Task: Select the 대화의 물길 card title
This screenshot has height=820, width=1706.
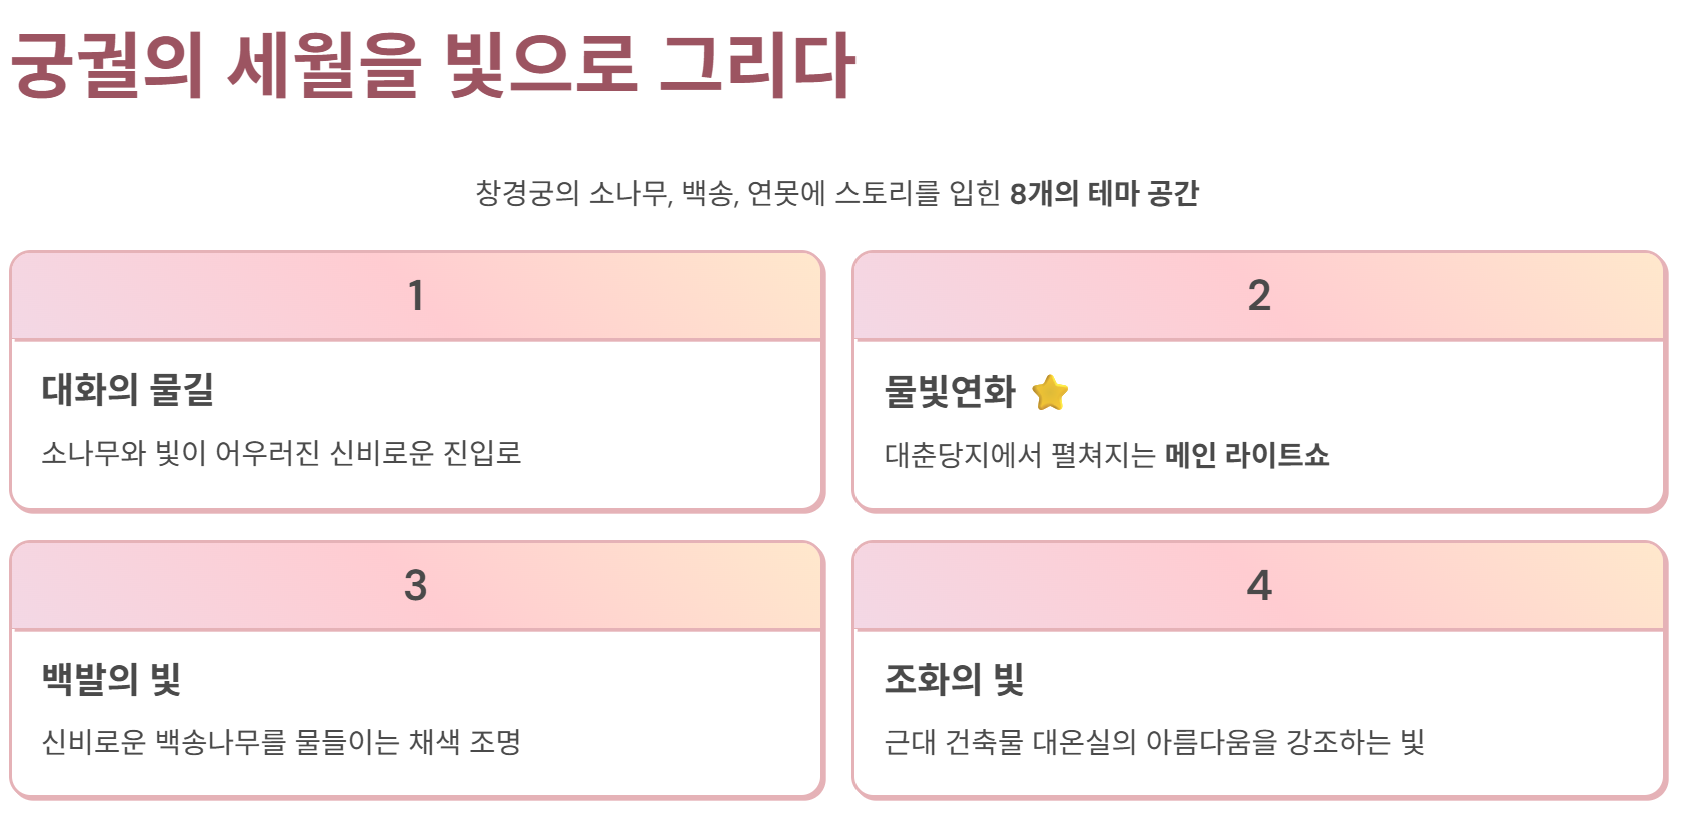Action: tap(128, 389)
